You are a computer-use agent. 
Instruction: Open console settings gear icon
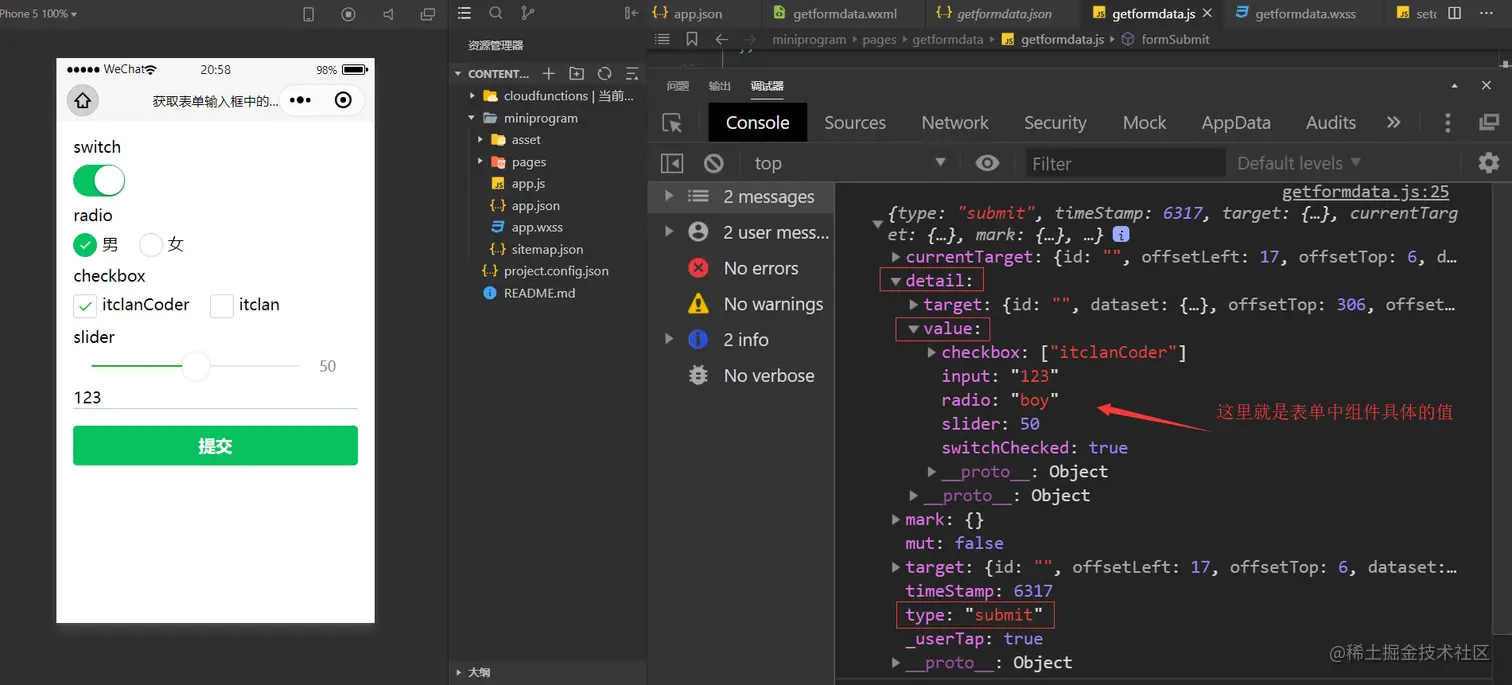click(x=1488, y=163)
